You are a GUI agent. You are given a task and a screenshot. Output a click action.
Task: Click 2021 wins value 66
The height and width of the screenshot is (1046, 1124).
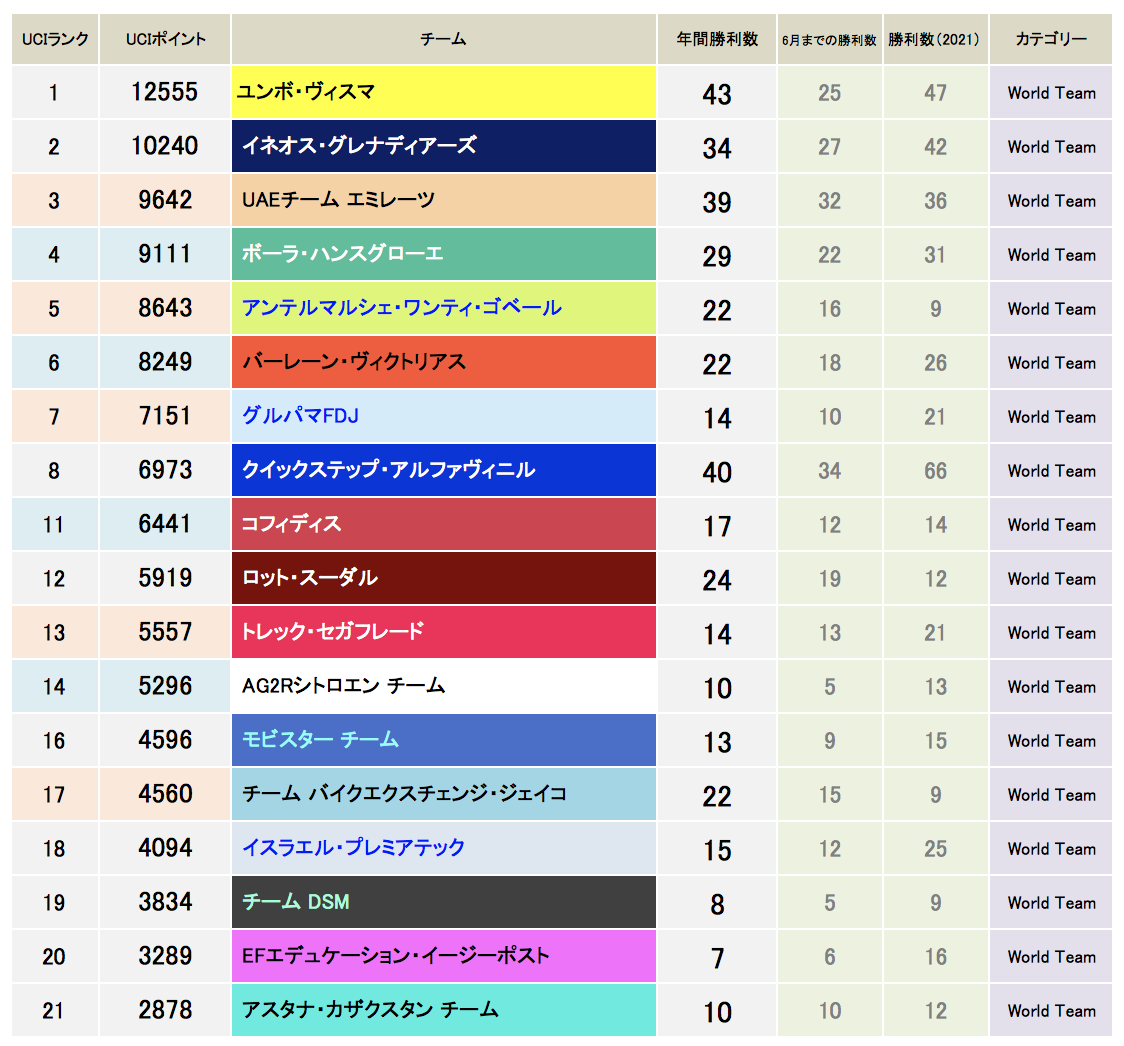[x=935, y=471]
